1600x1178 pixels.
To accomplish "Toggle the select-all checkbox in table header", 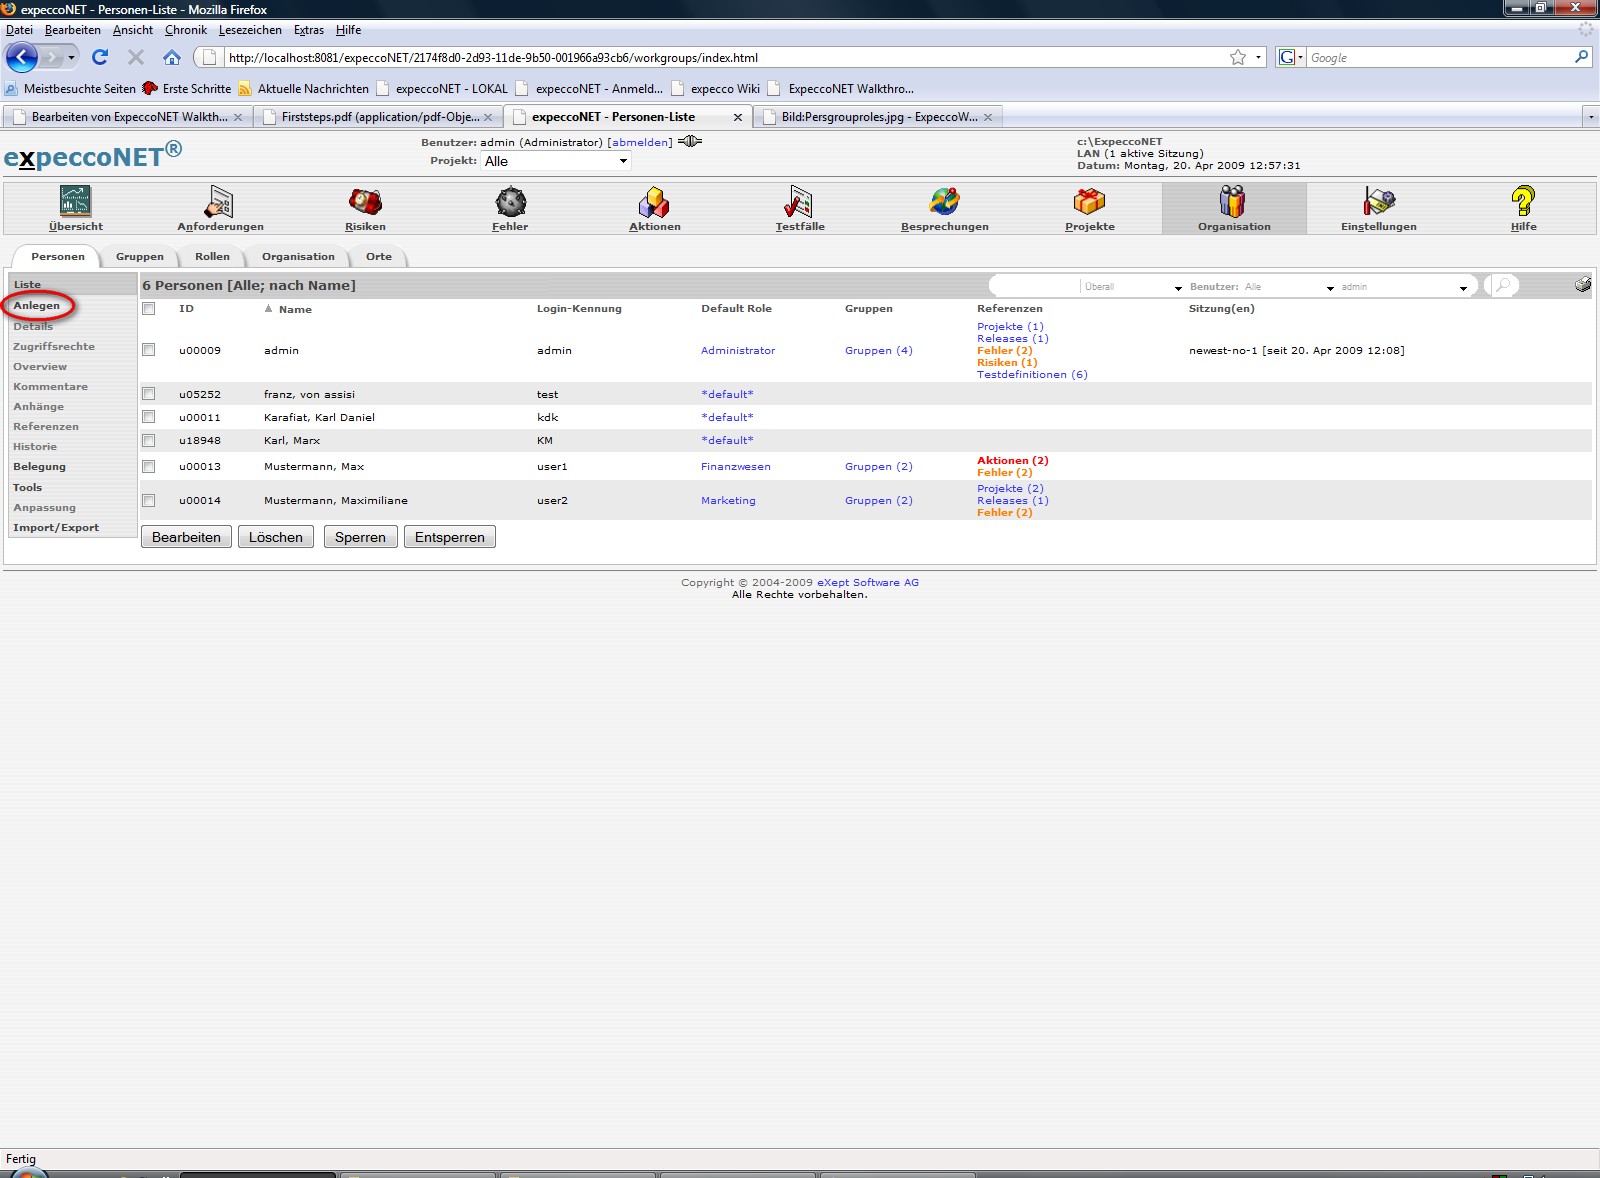I will 149,309.
